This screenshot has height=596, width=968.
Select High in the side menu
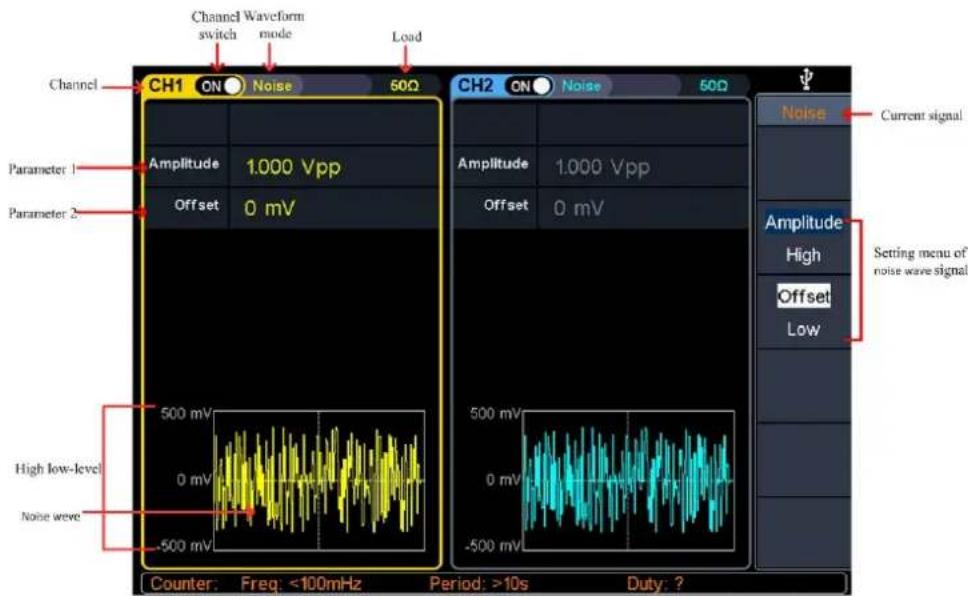803,254
